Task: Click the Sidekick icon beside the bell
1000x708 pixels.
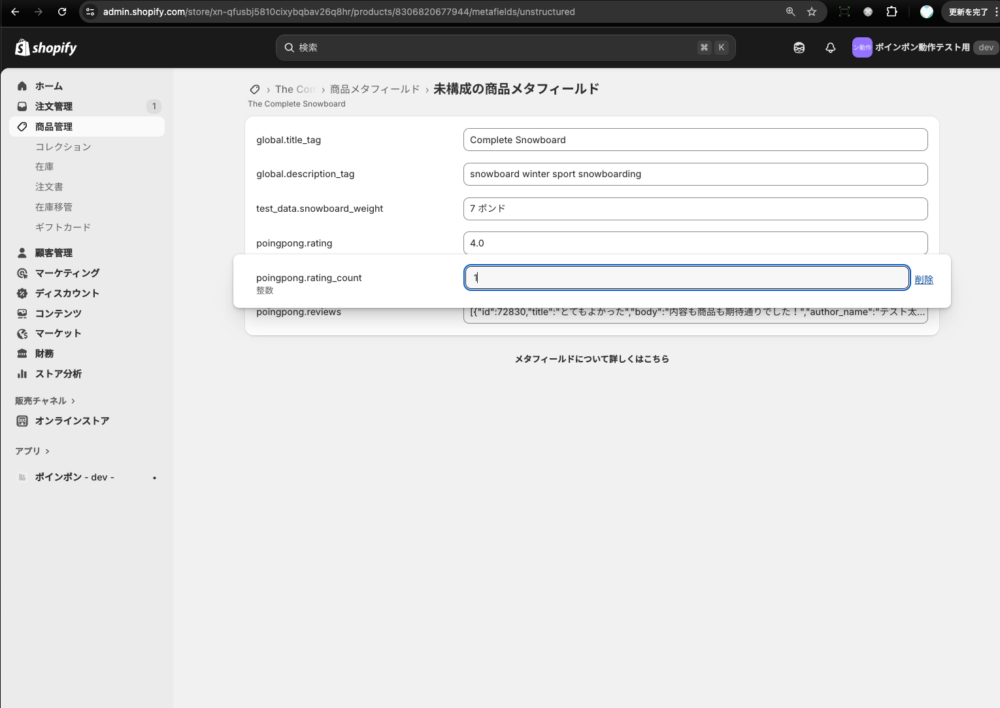Action: click(799, 48)
